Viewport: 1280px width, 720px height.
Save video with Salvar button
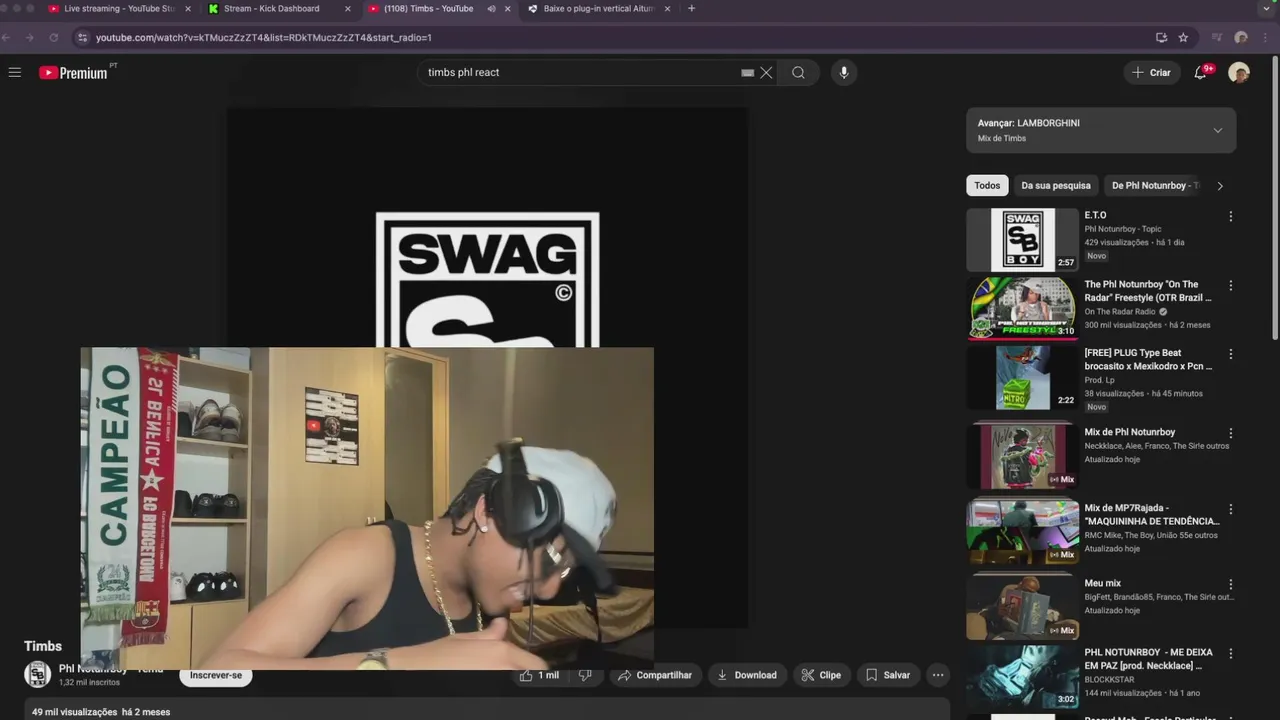[x=887, y=675]
